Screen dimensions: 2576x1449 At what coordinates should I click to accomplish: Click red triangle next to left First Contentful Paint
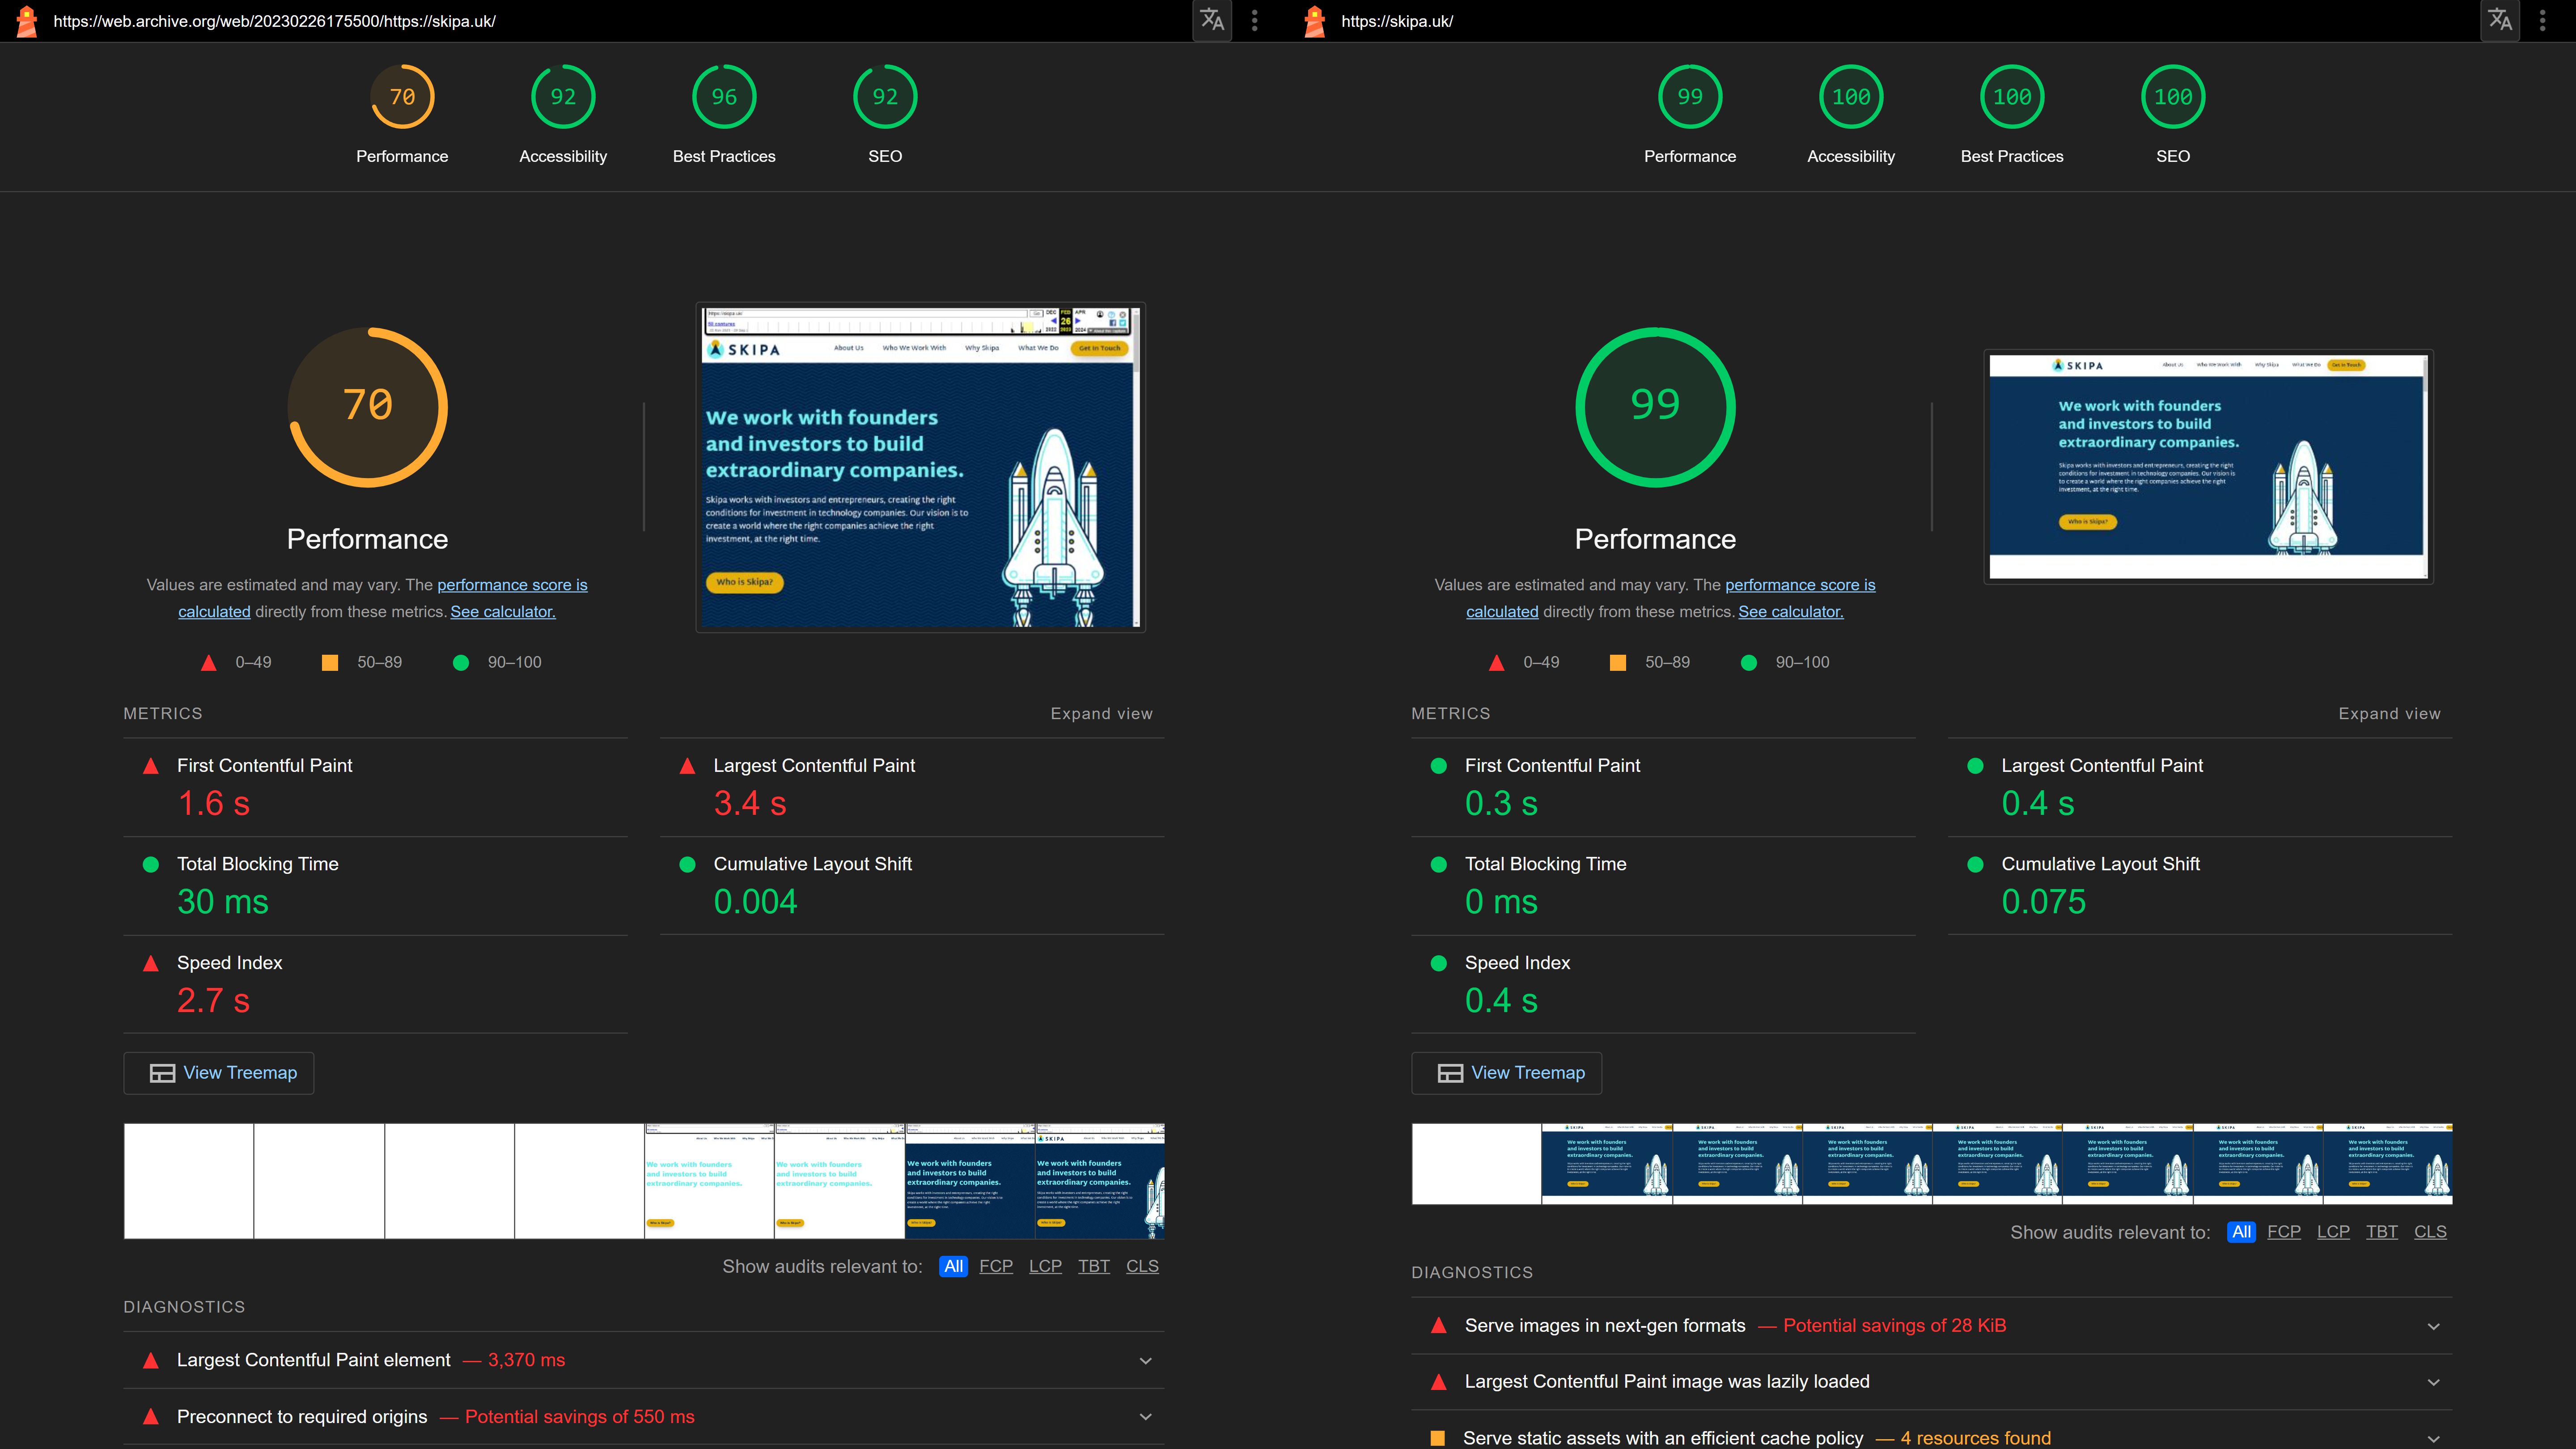point(151,766)
